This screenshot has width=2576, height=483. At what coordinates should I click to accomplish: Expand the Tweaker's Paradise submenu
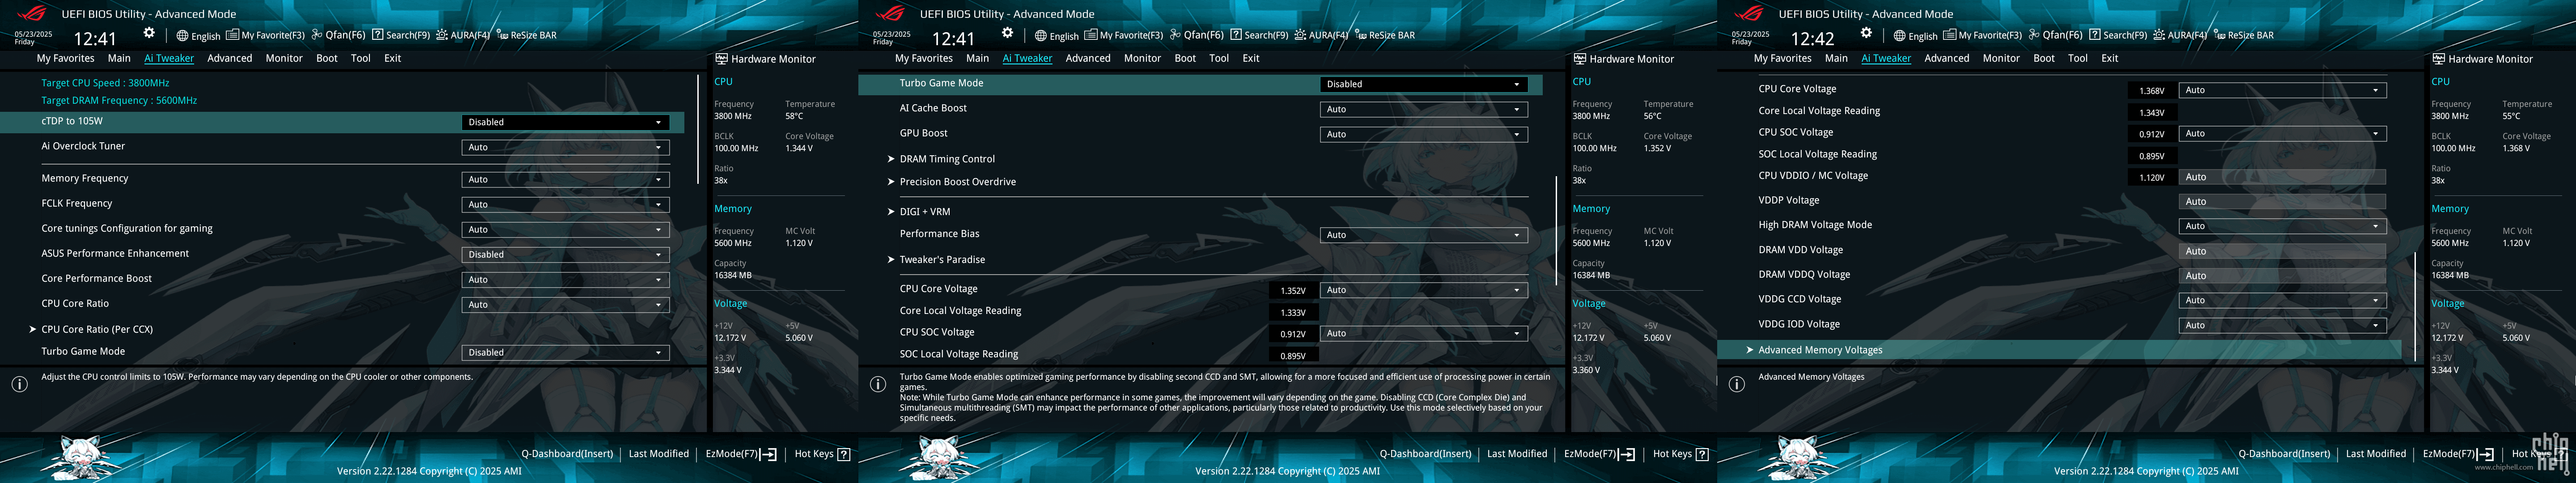click(x=941, y=260)
